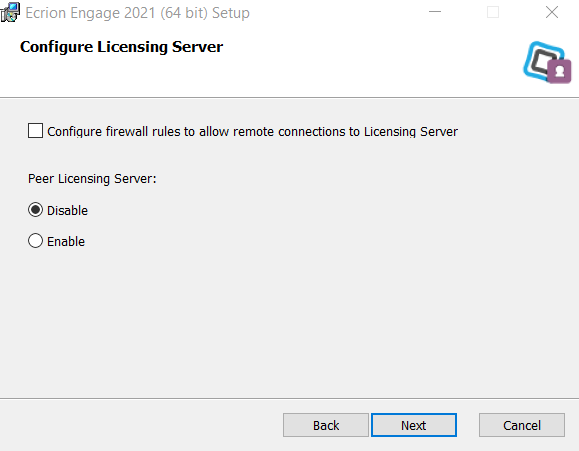Click the purple user badge on logo
Screen dimensions: 579x451
pyautogui.click(x=559, y=71)
